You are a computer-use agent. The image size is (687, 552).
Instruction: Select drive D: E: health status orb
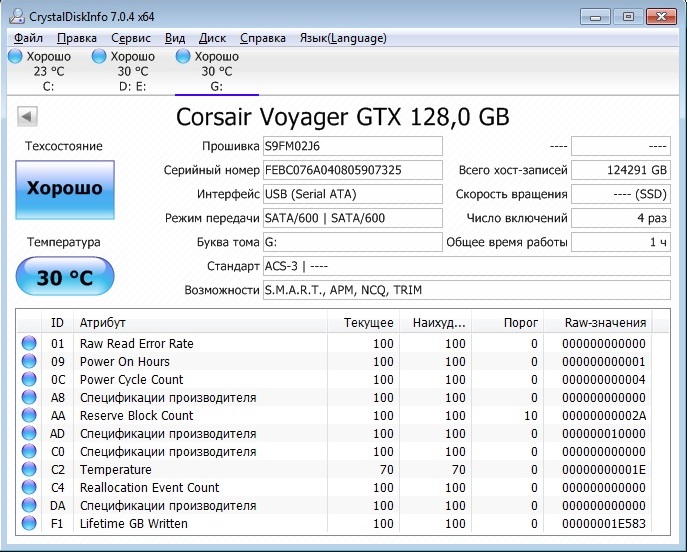coord(99,56)
